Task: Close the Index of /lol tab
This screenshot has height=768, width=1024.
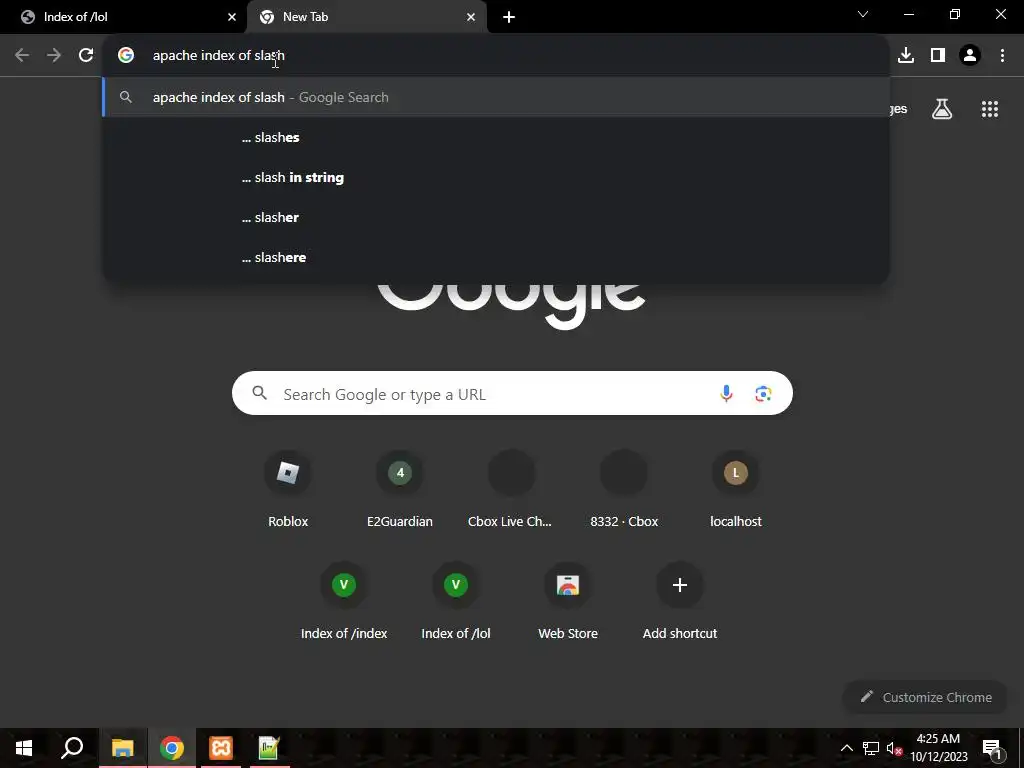Action: point(232,17)
